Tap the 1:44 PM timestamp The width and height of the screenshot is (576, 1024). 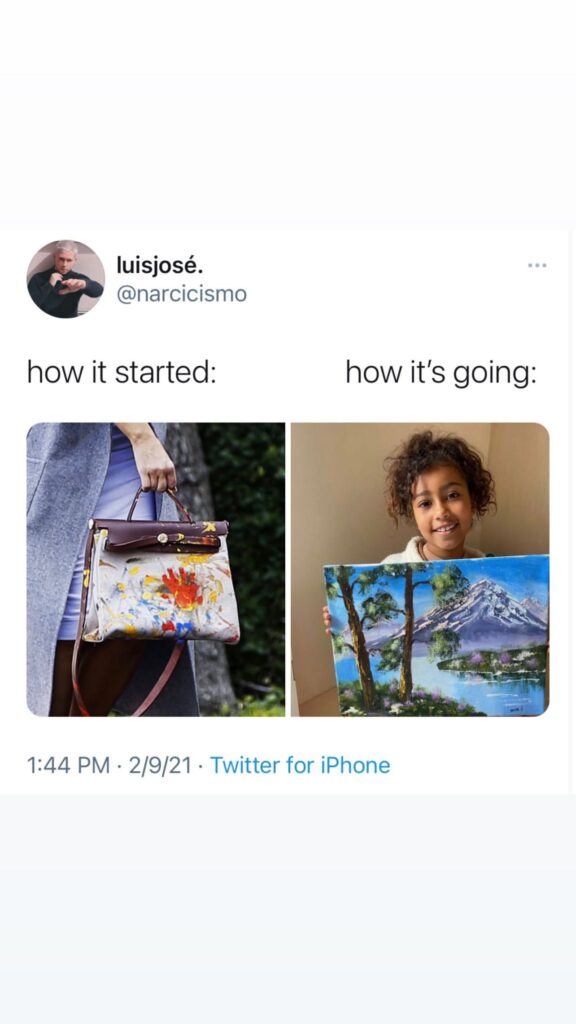click(68, 765)
